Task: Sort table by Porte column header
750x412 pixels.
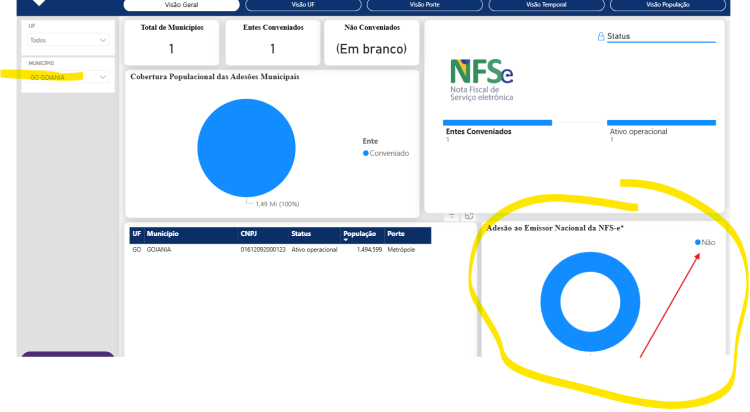Action: pos(396,234)
